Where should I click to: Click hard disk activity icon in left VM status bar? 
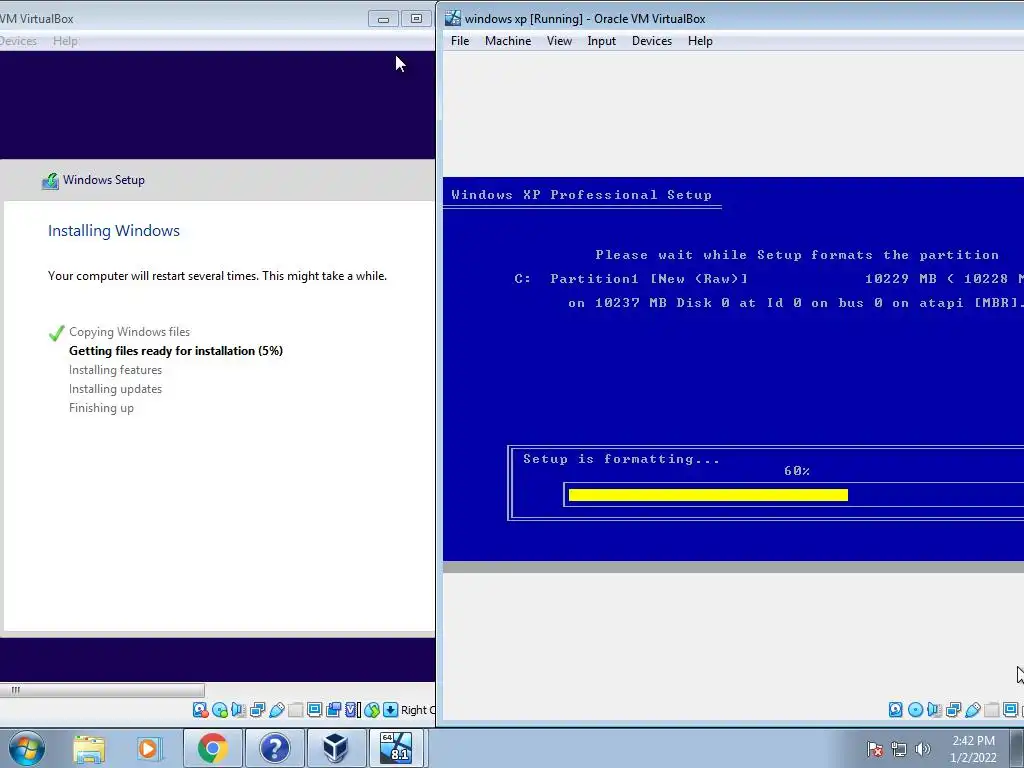coord(200,710)
